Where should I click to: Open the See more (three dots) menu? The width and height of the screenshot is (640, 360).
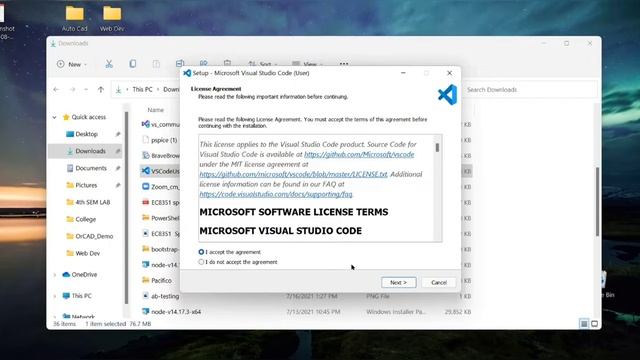pos(344,64)
